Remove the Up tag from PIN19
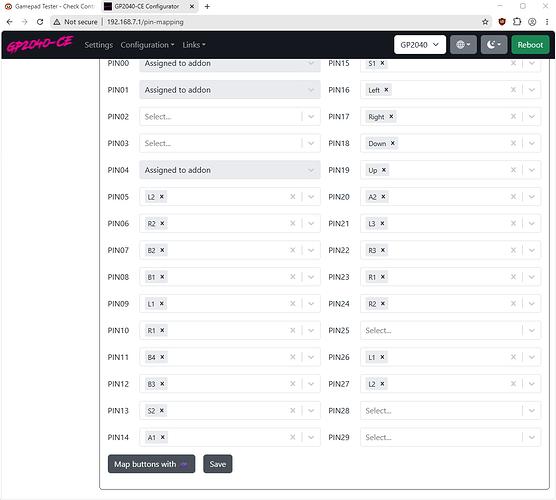This screenshot has width=556, height=500. coord(384,170)
